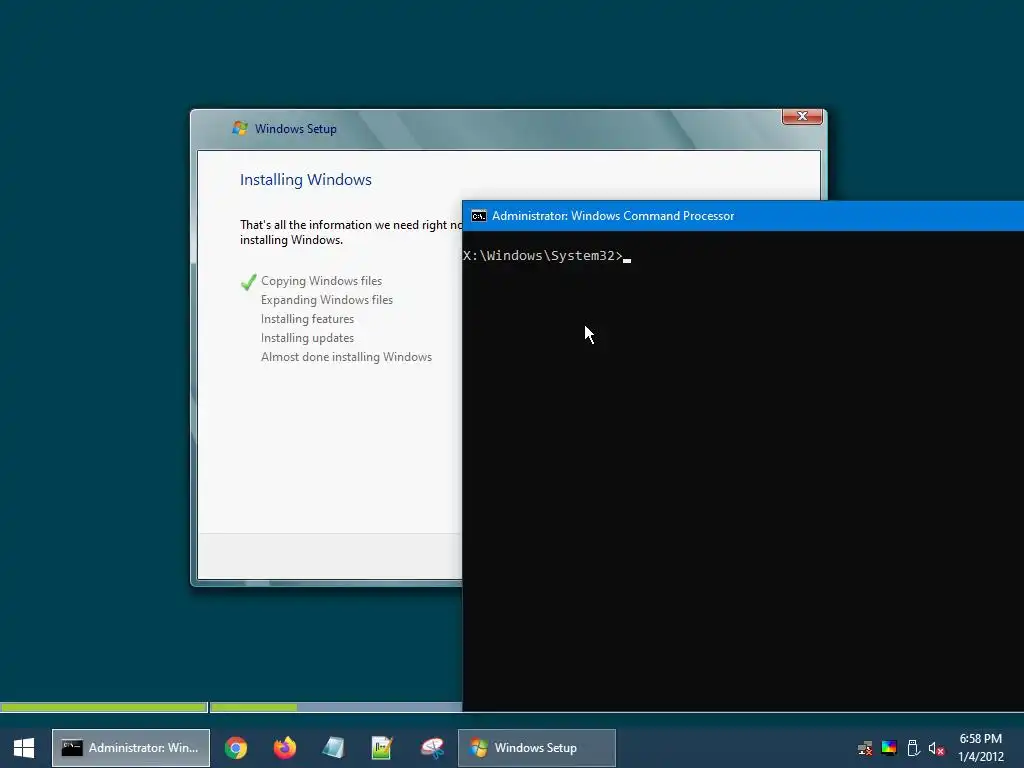Open the blue notebook icon in taskbar

coord(334,748)
